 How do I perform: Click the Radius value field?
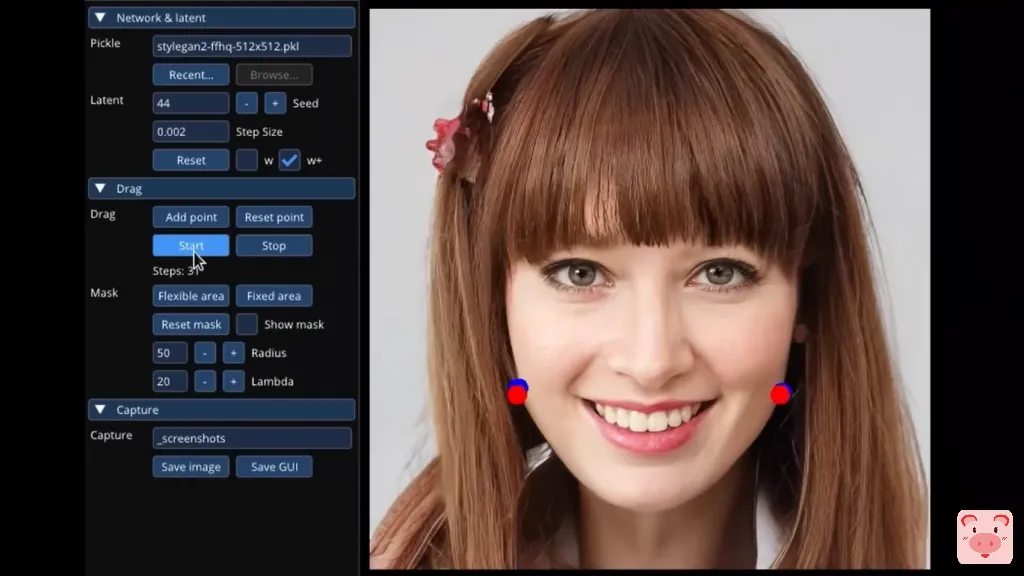point(170,353)
